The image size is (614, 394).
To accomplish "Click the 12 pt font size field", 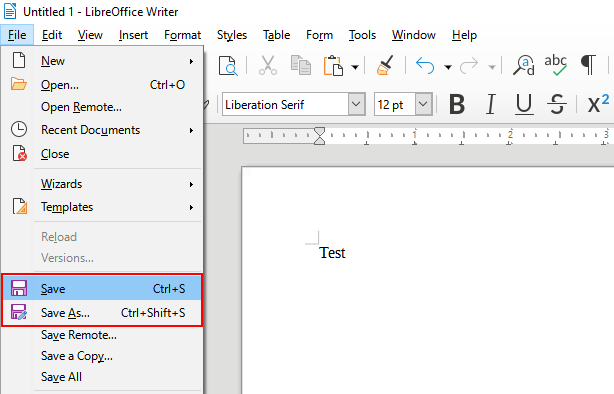I will (395, 105).
